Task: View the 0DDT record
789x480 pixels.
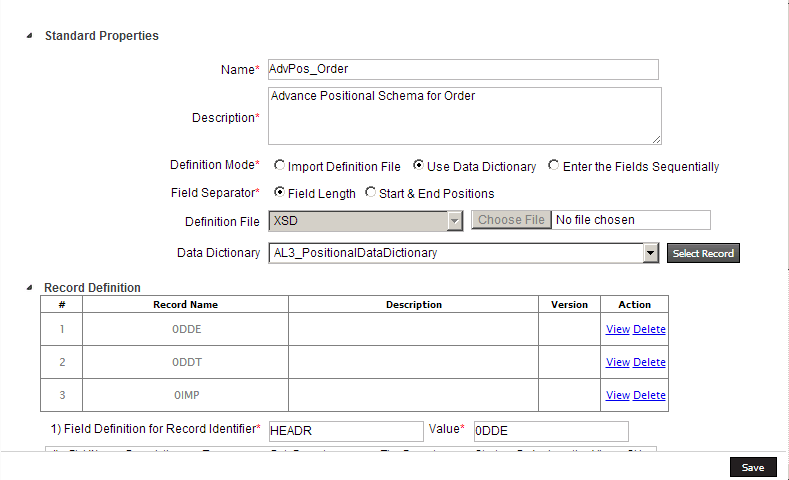Action: pos(617,362)
